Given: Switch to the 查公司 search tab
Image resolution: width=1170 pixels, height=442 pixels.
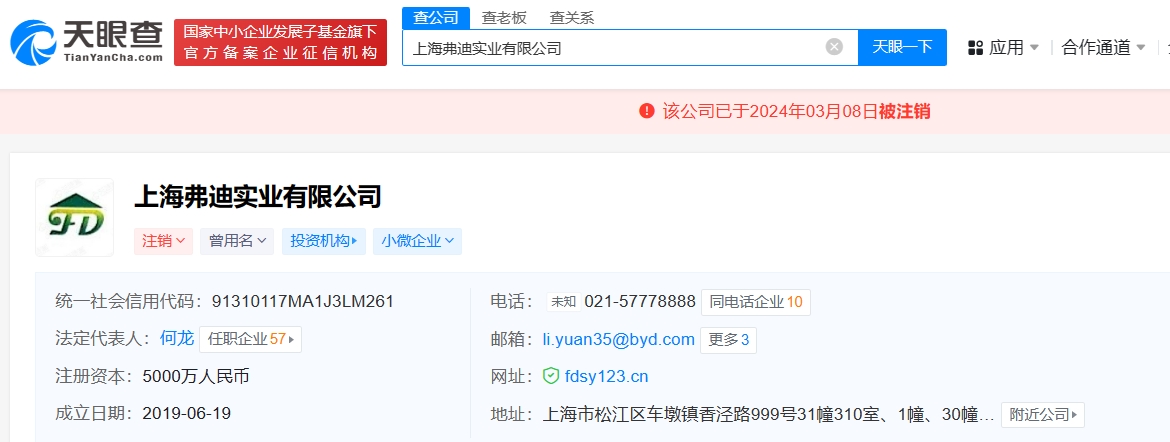Looking at the screenshot, I should tap(436, 18).
